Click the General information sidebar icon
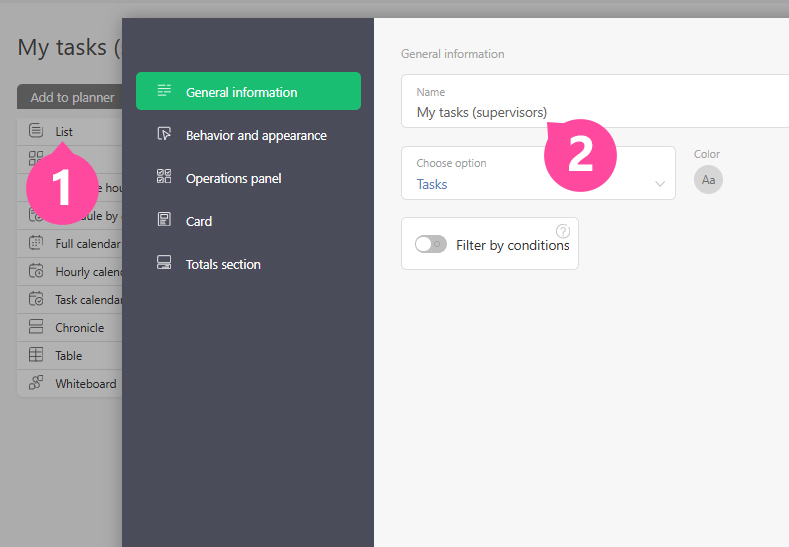This screenshot has width=789, height=547. pos(164,92)
